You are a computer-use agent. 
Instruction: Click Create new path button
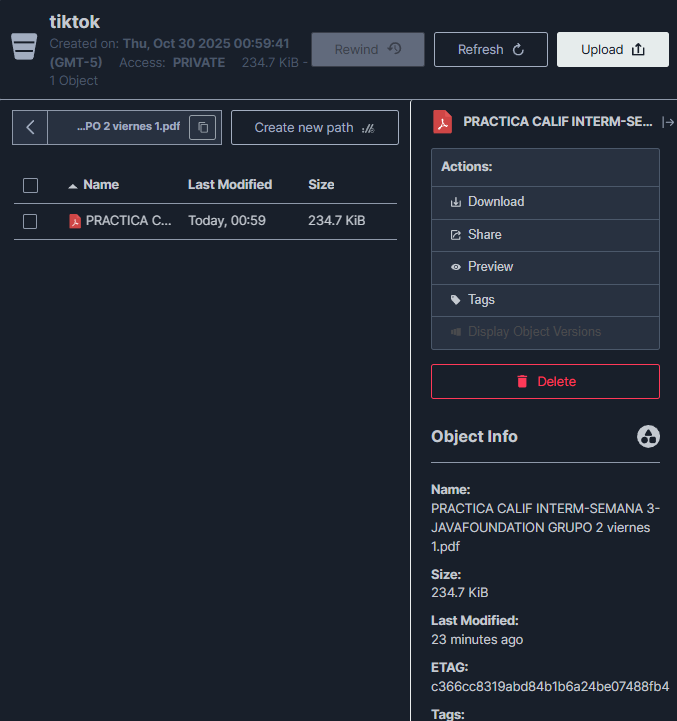click(314, 128)
